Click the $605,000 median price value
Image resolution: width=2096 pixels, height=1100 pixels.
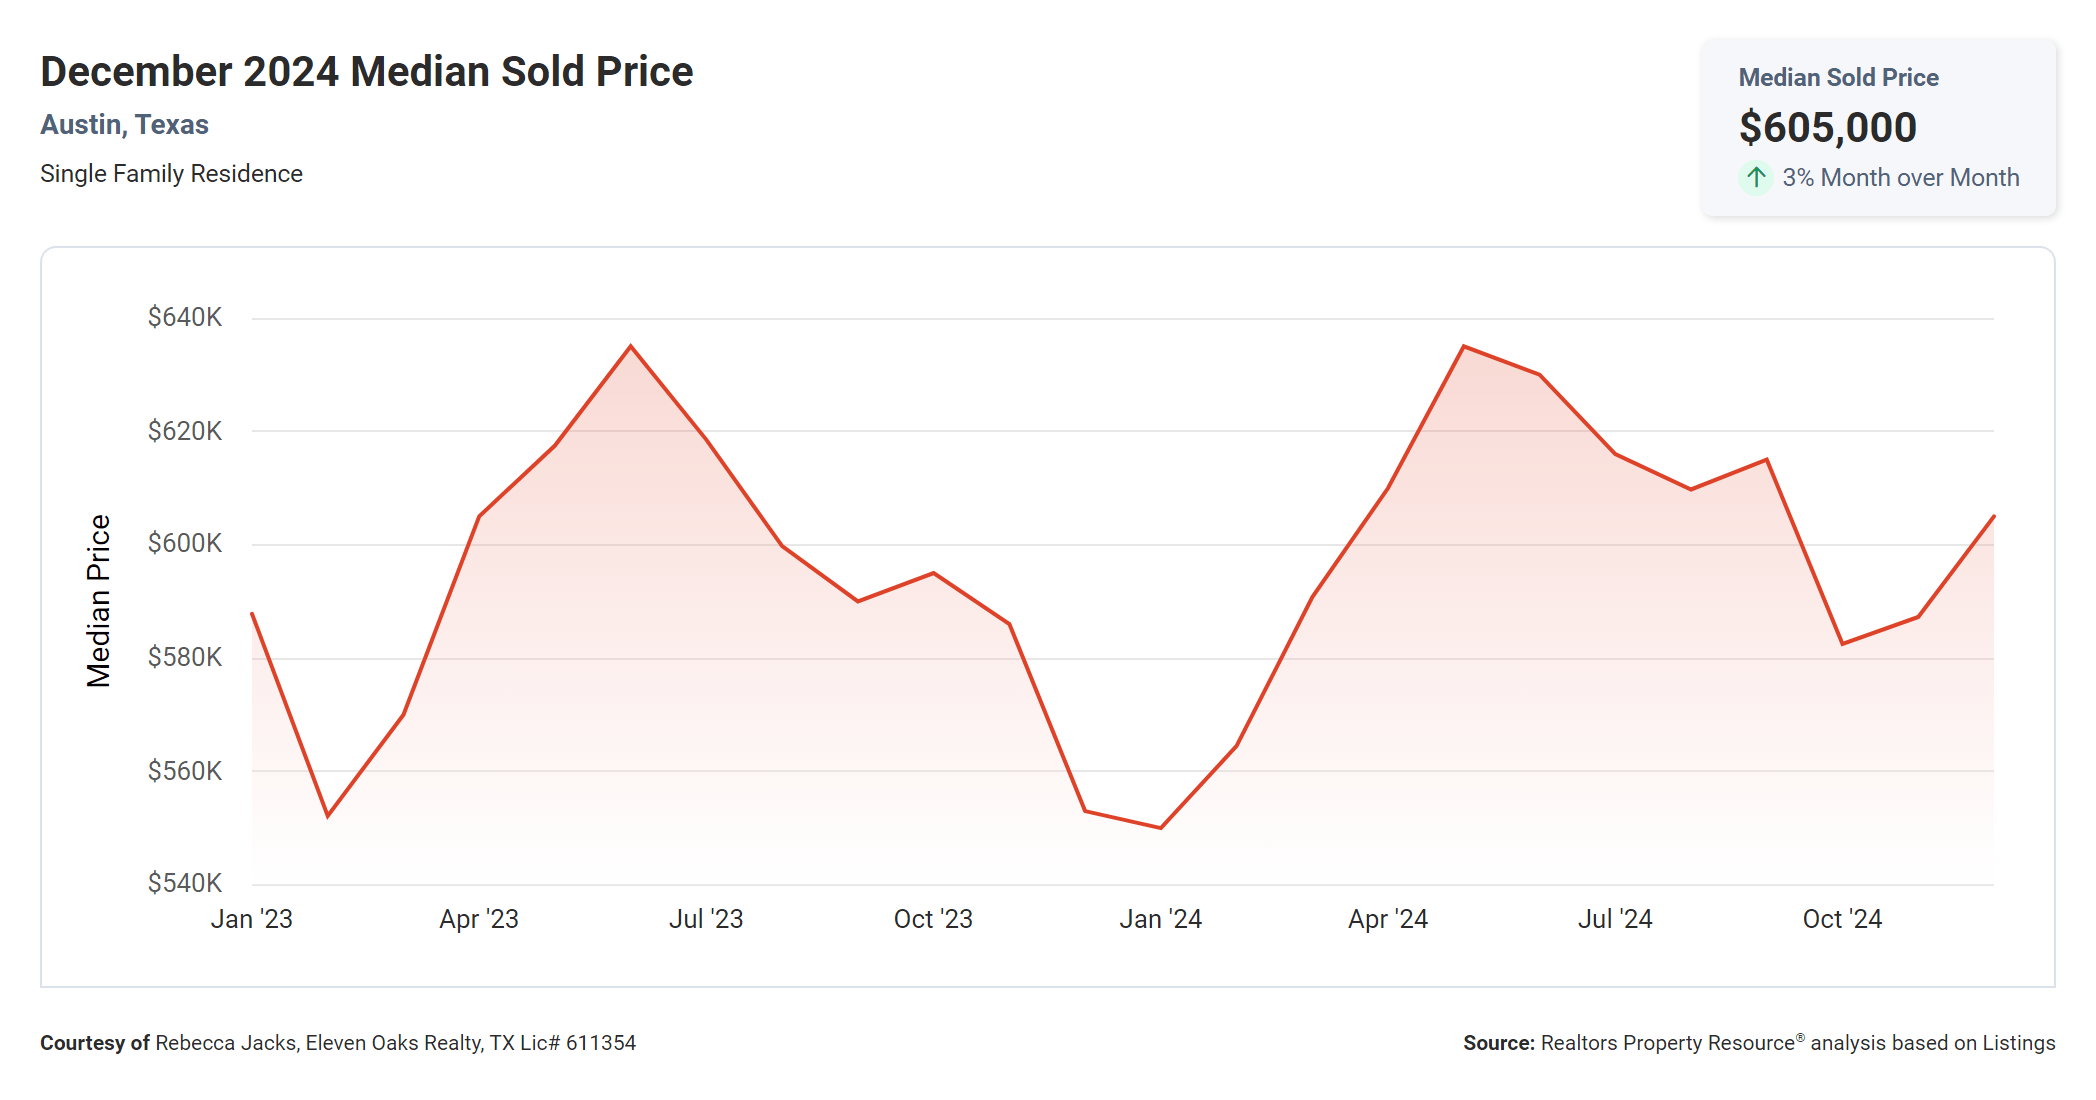pyautogui.click(x=1827, y=127)
